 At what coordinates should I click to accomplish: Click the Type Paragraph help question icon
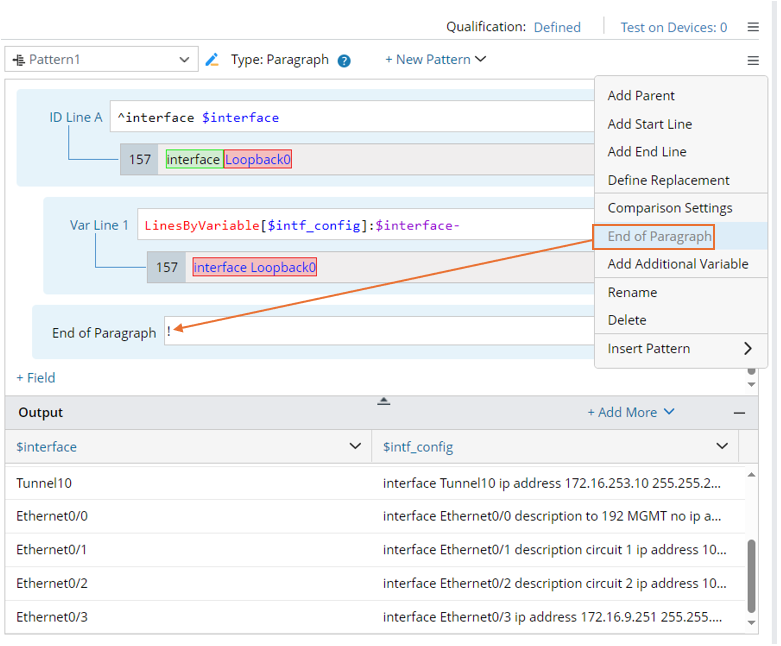[344, 60]
